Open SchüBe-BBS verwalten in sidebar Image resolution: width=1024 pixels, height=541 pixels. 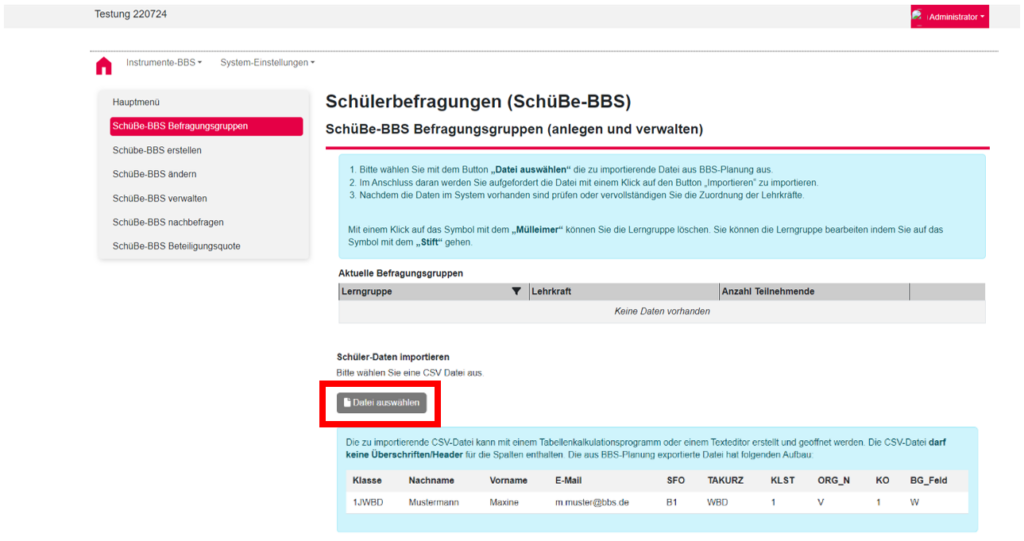pos(160,198)
